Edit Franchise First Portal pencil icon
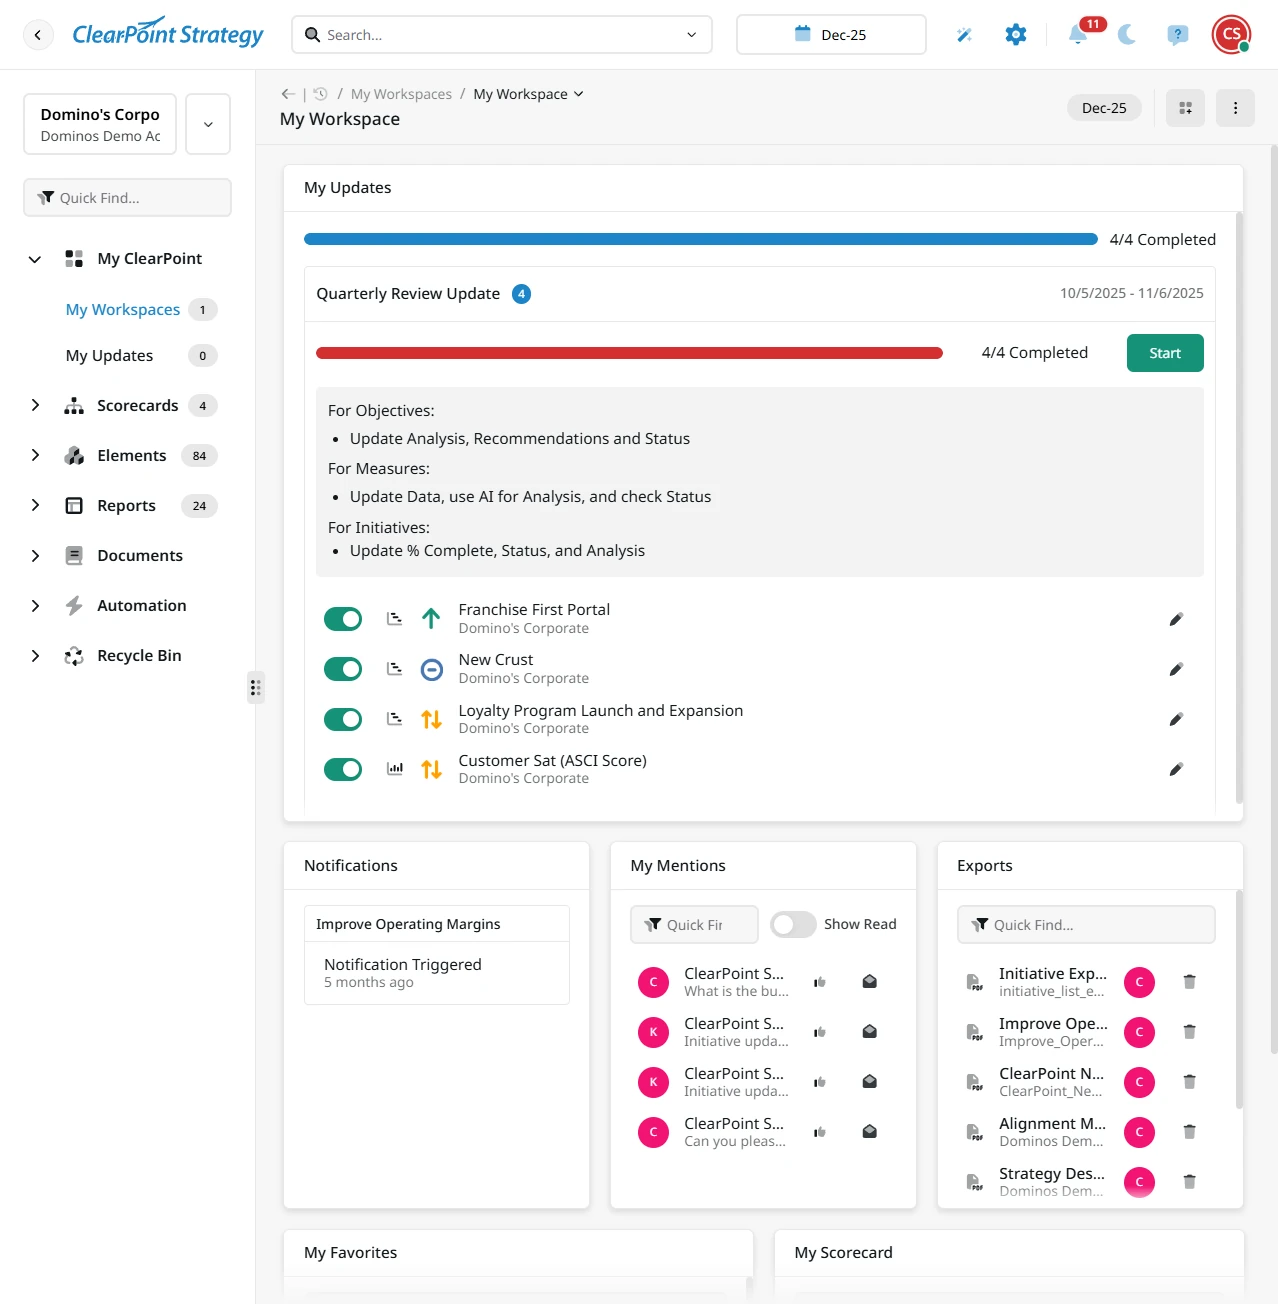The image size is (1278, 1304). pos(1176,619)
